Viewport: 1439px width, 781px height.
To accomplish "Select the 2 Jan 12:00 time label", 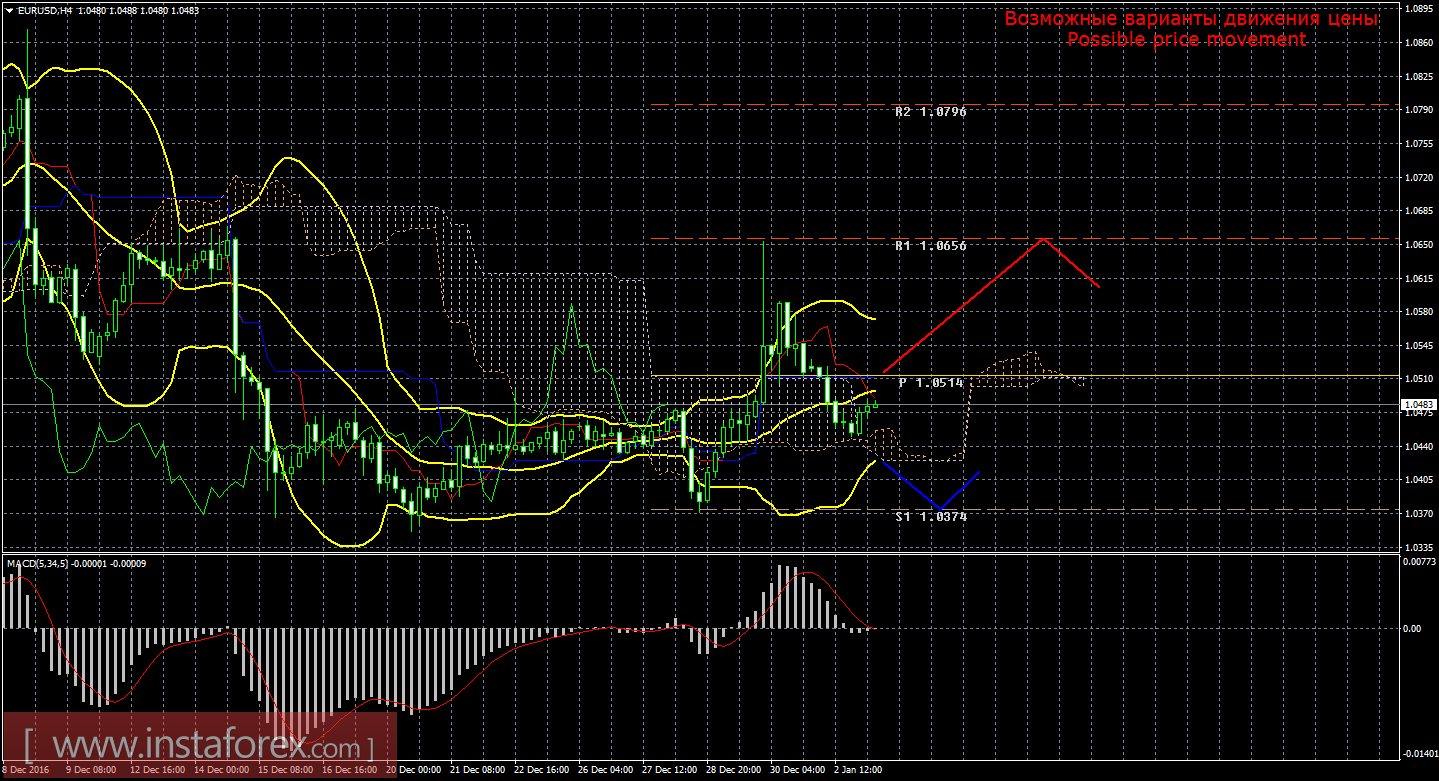I will [x=857, y=771].
